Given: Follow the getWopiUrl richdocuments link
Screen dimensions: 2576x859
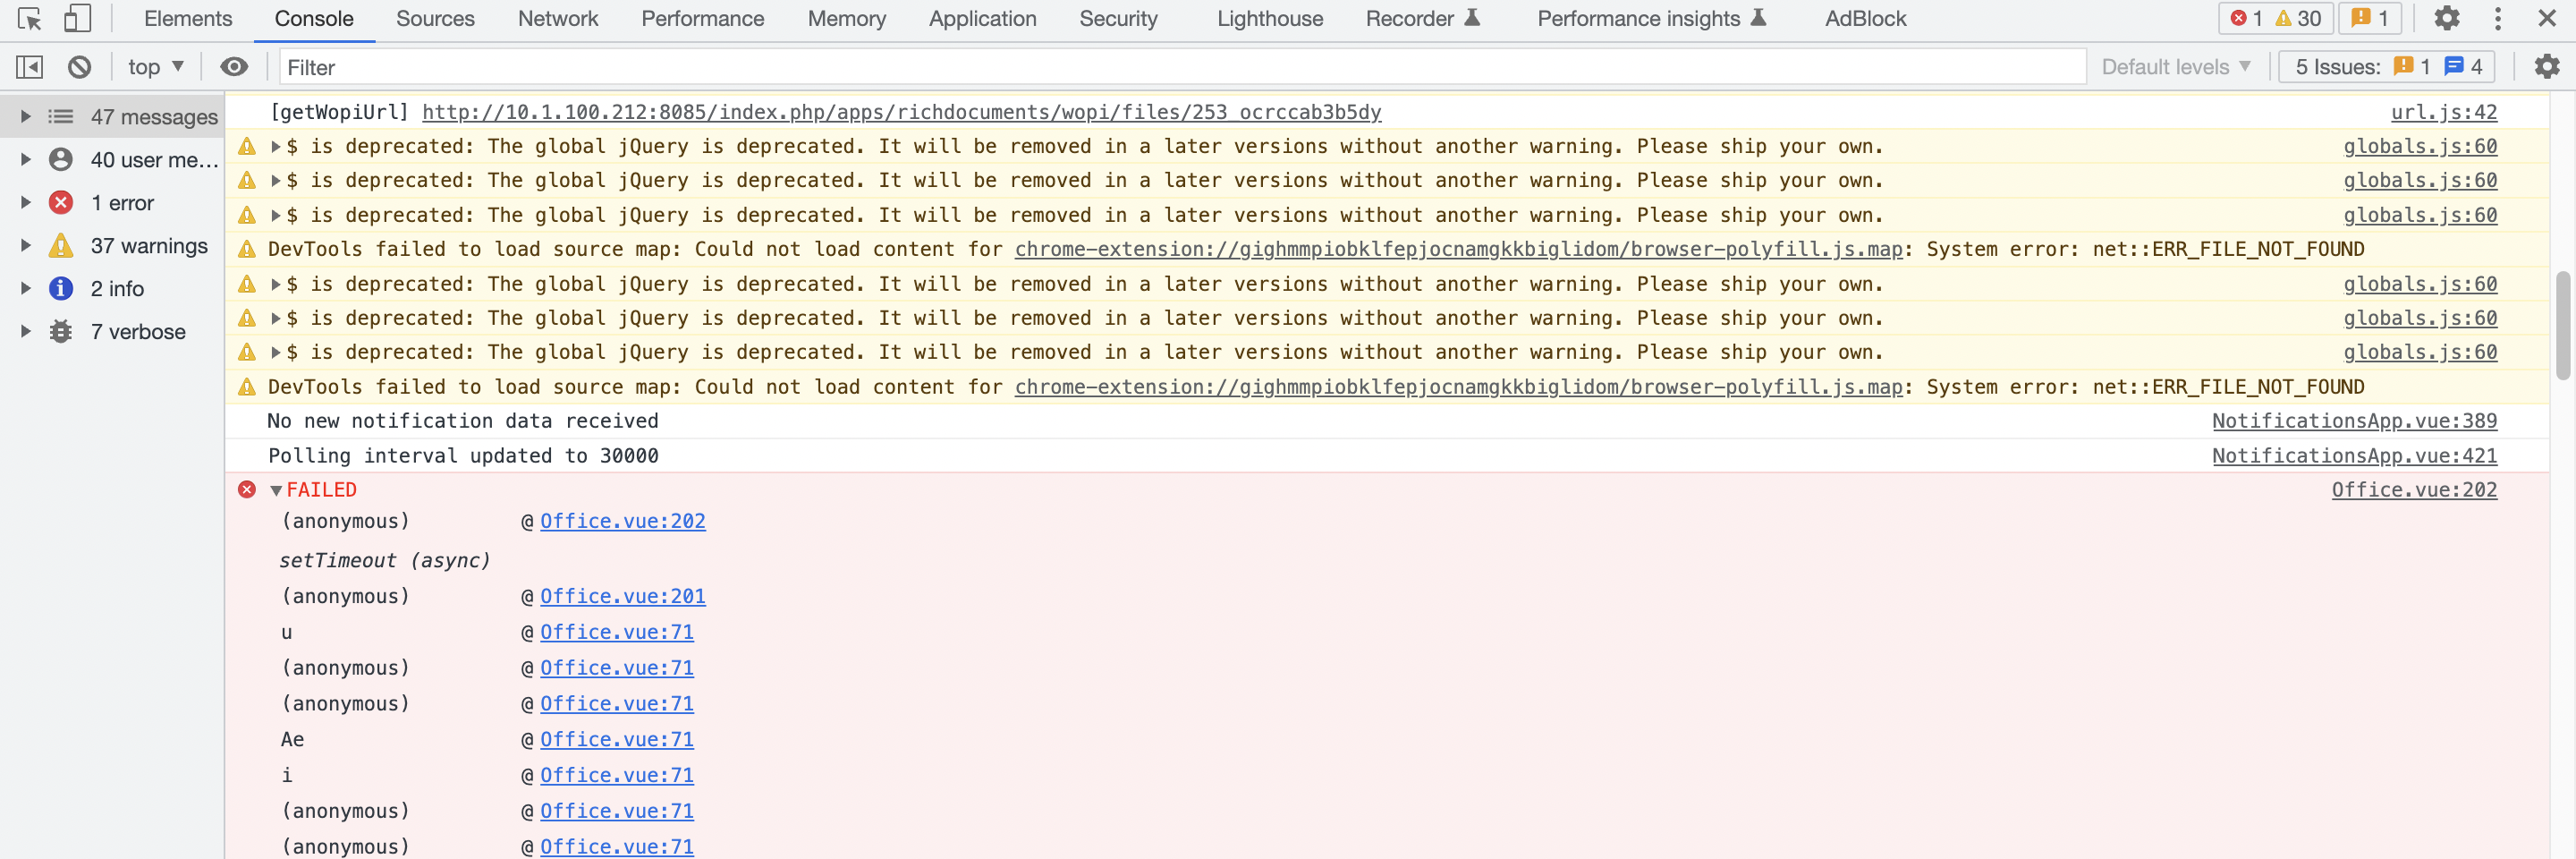Looking at the screenshot, I should point(902,112).
